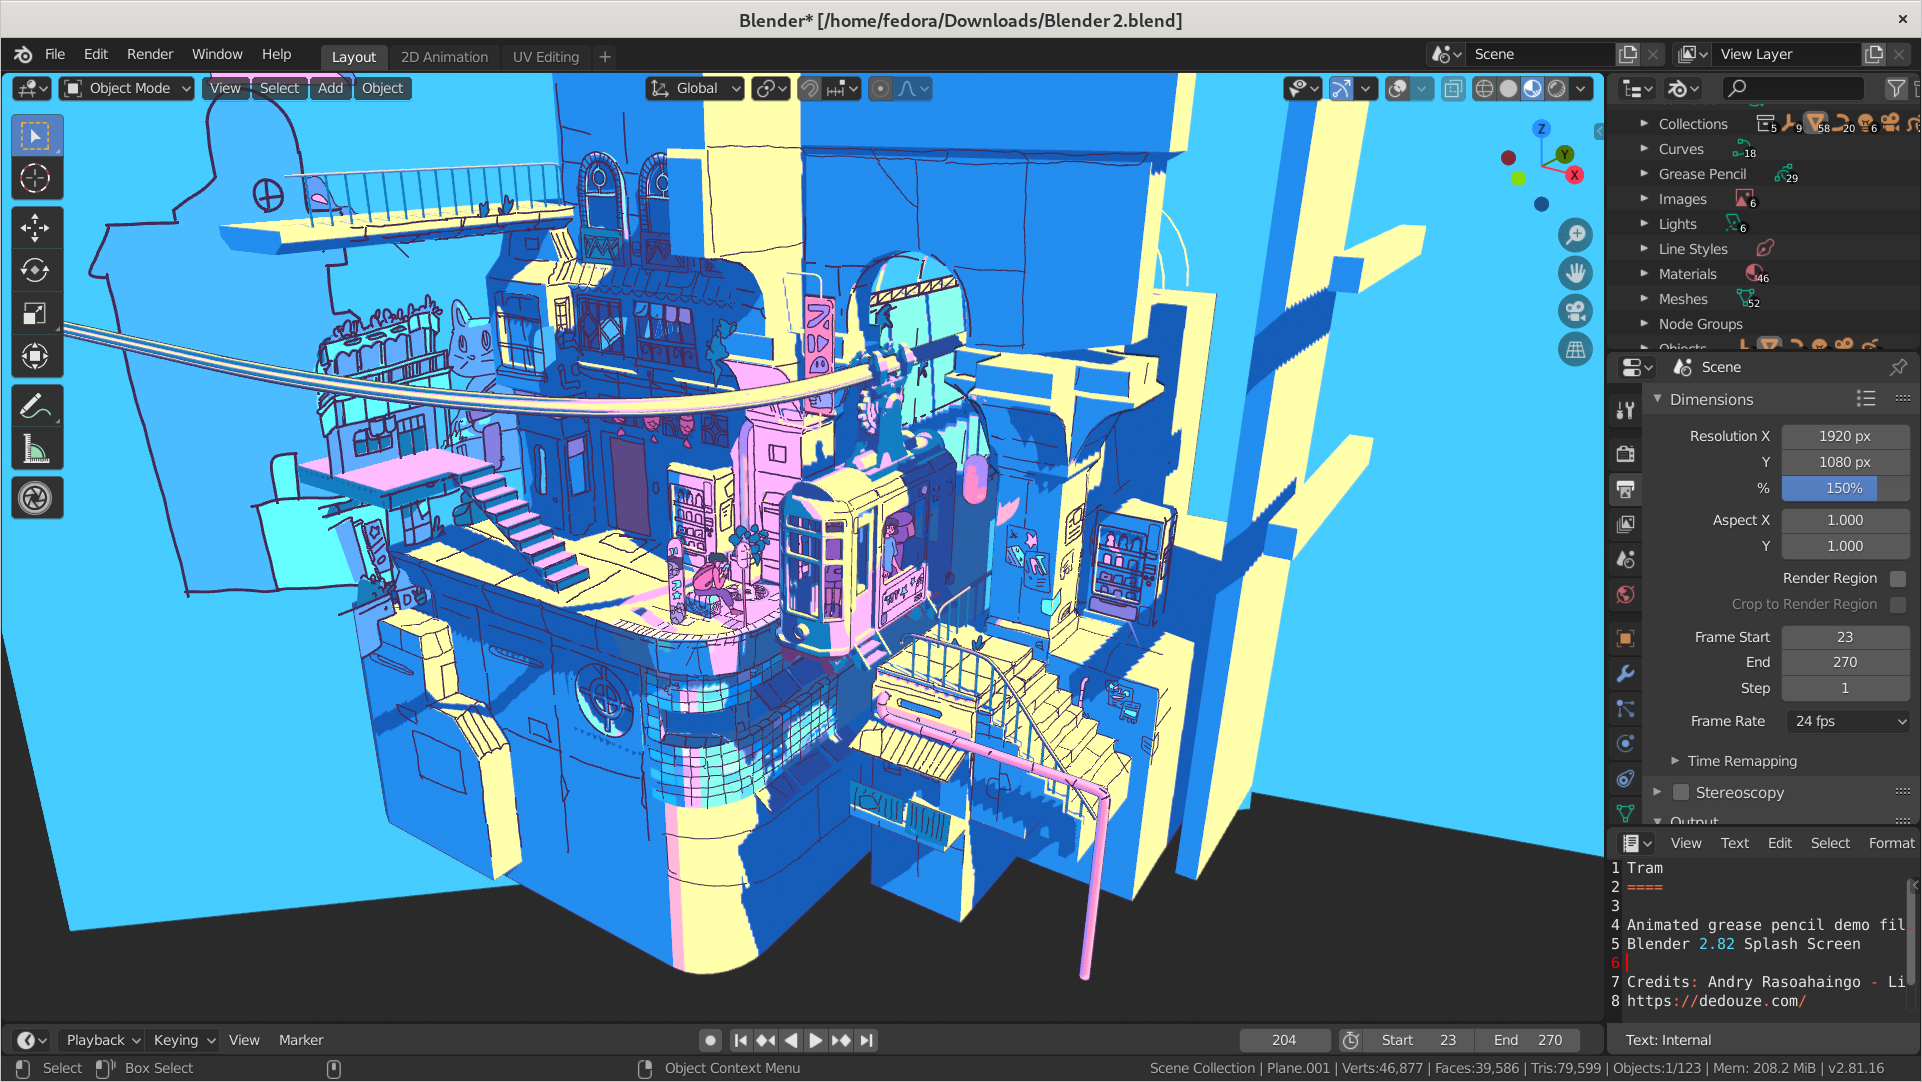Toggle X-ray mode in viewport header
The image size is (1922, 1082).
click(x=1453, y=89)
